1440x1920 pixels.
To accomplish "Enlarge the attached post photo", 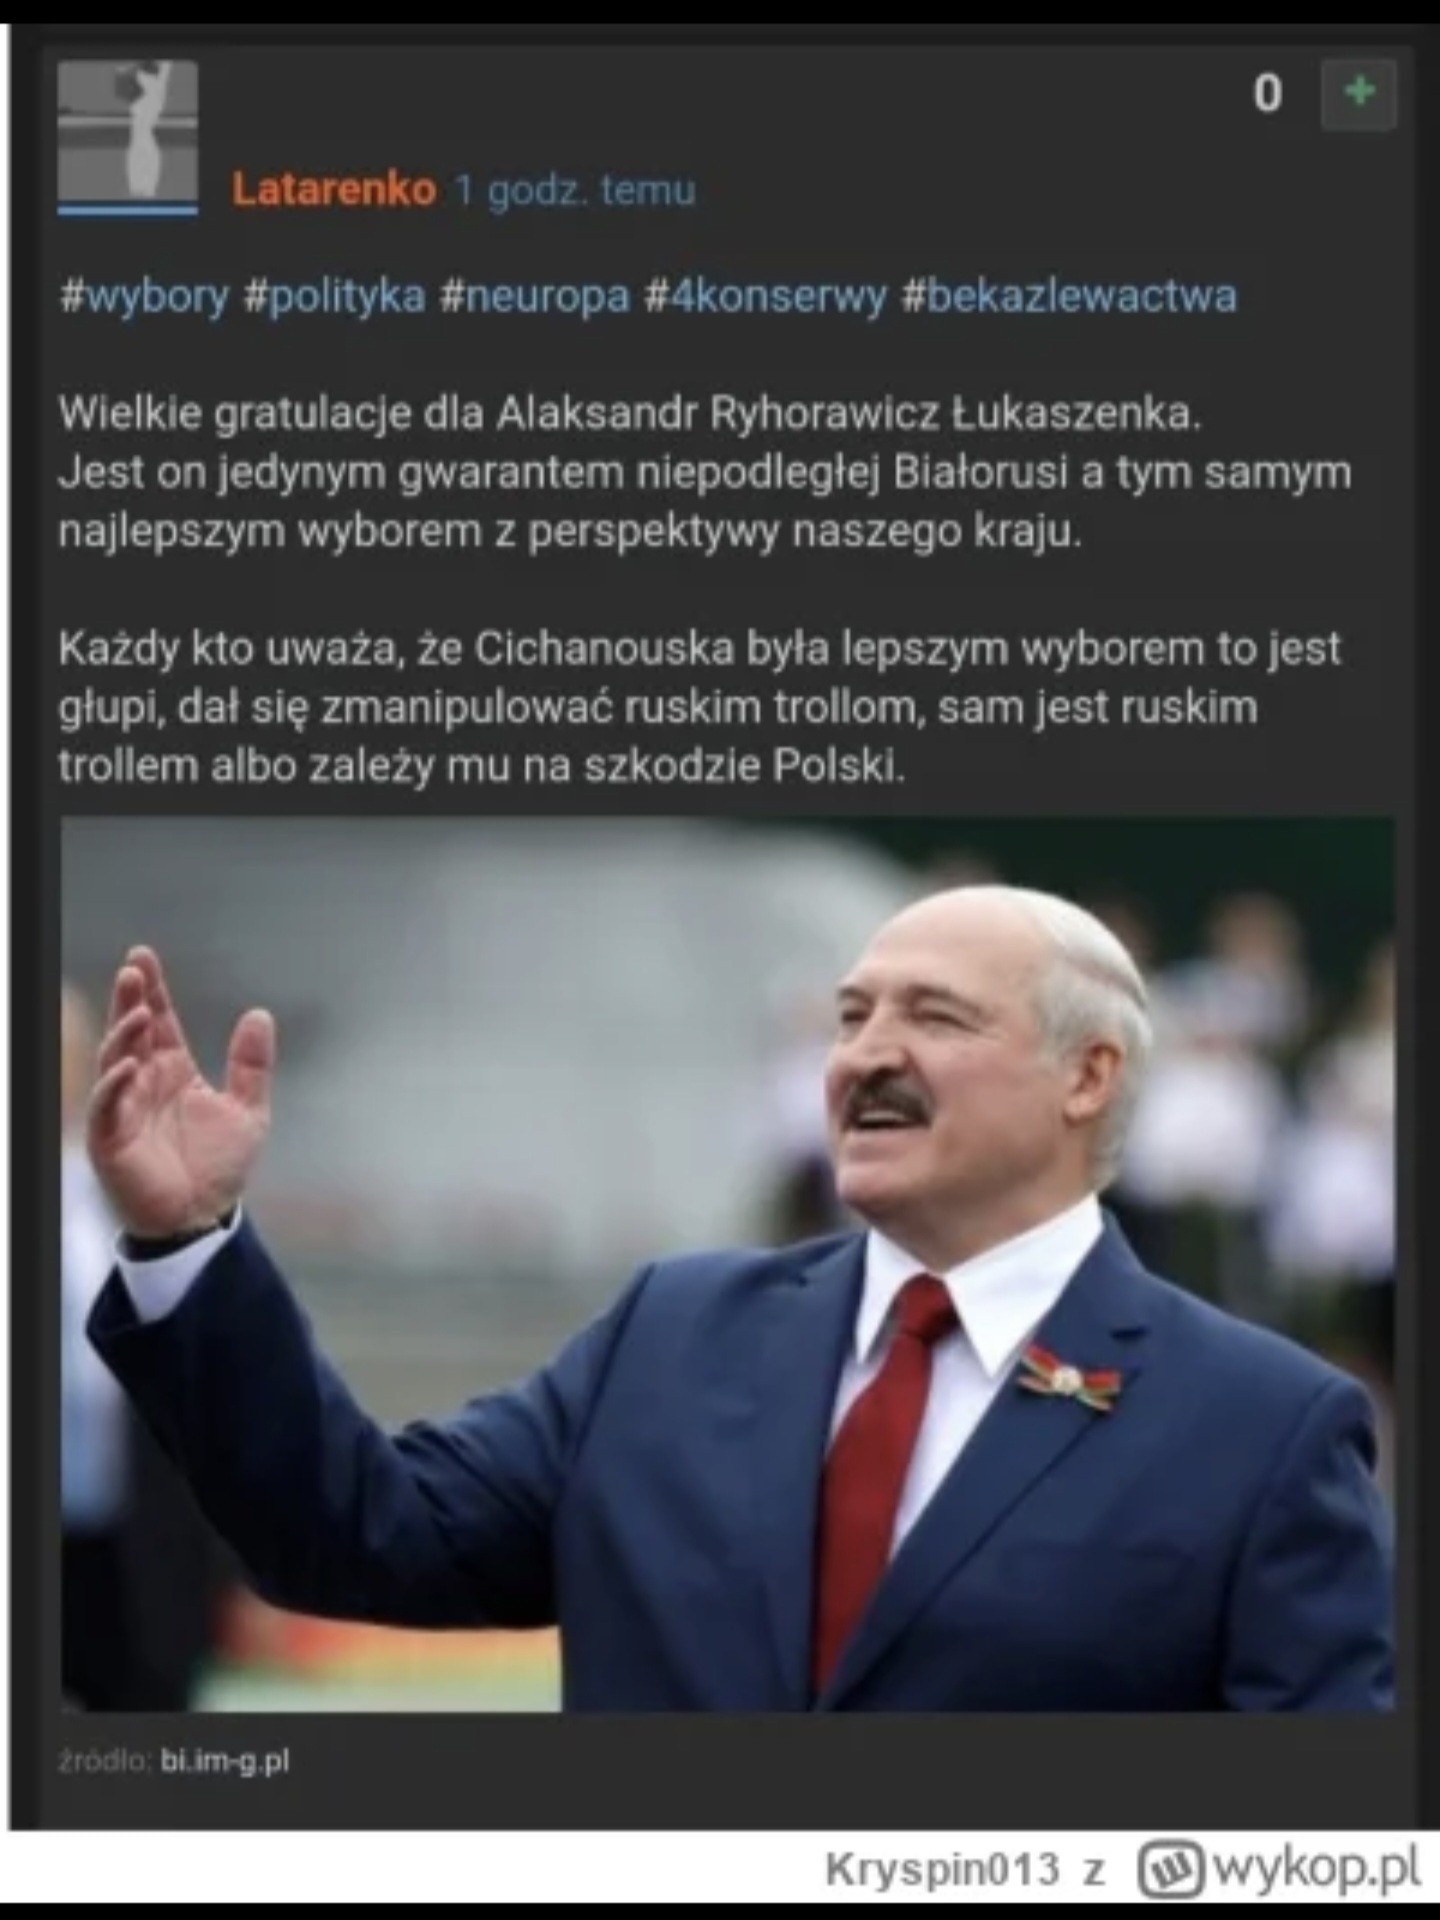I will (728, 1264).
